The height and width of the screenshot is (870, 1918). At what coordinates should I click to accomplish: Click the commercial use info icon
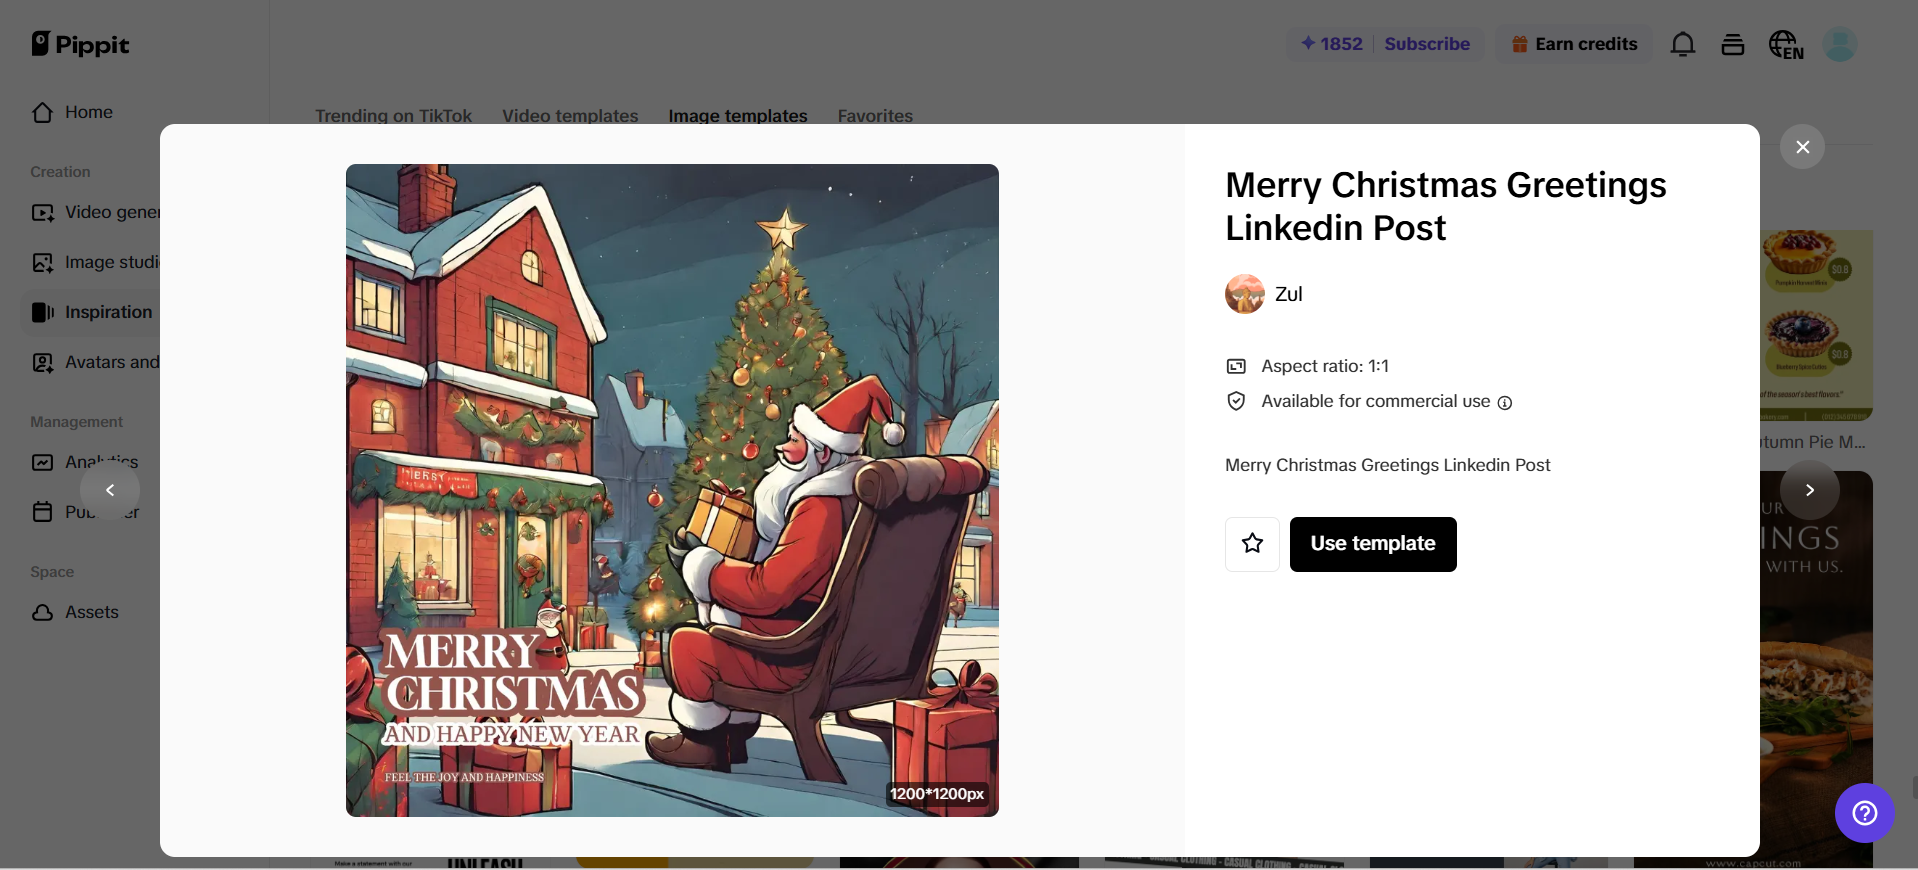click(x=1504, y=402)
